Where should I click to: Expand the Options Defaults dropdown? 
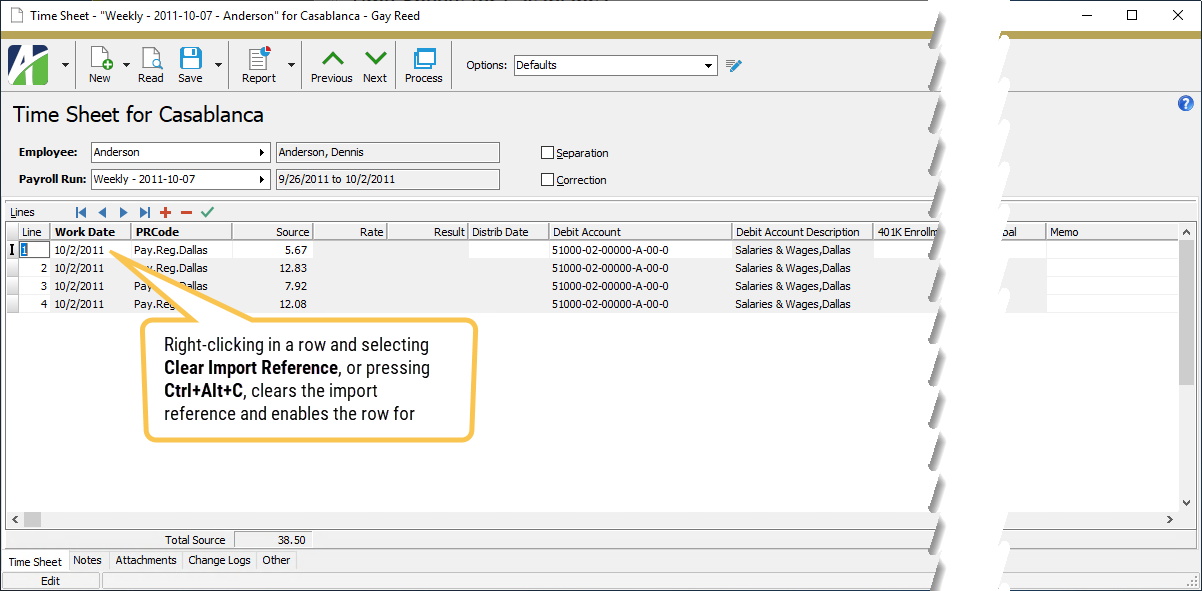tap(709, 66)
